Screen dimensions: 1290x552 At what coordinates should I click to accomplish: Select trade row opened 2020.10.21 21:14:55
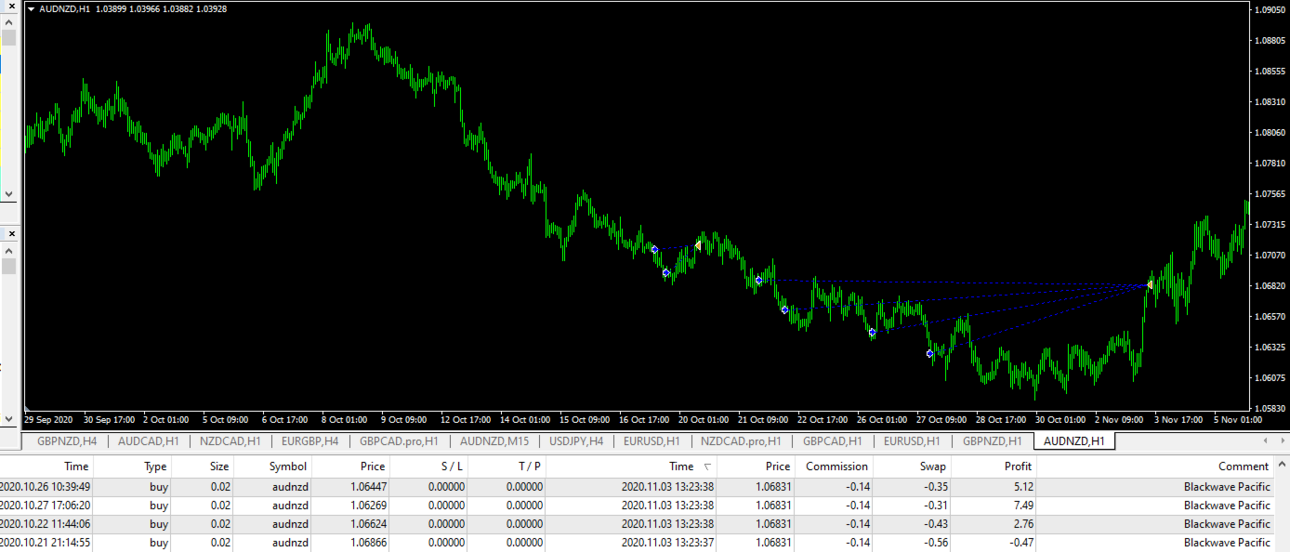click(x=637, y=543)
